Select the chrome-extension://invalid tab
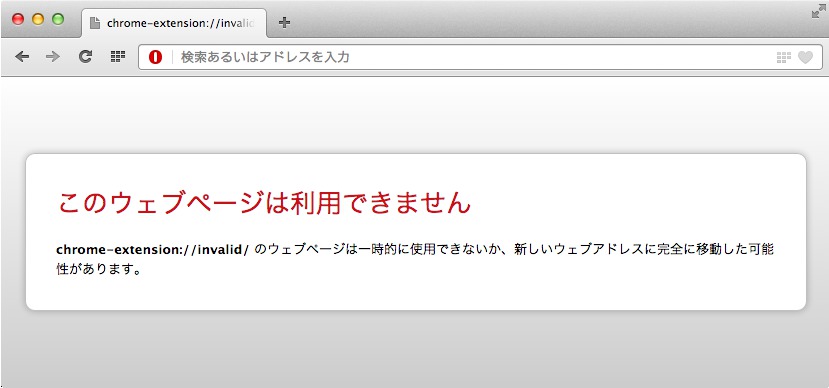This screenshot has width=829, height=388. (x=174, y=23)
